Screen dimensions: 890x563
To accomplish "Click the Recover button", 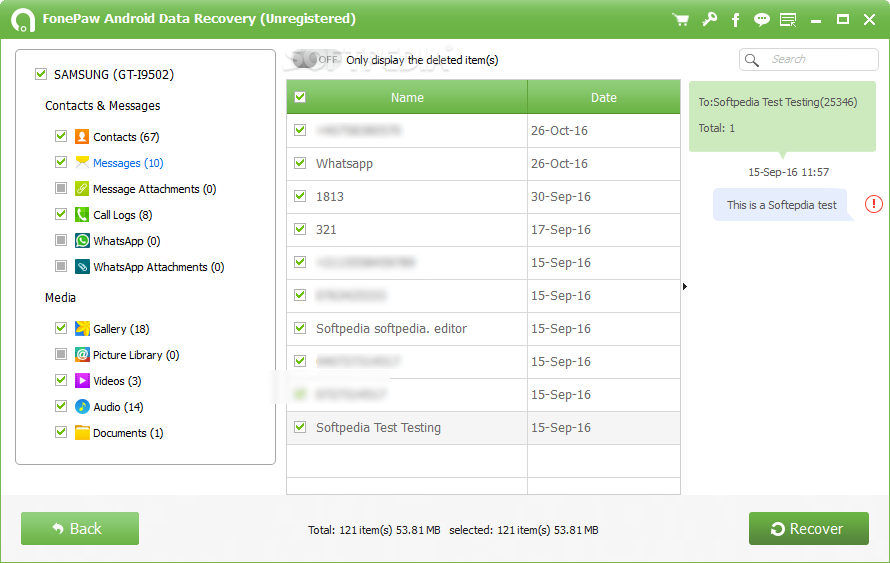I will (808, 528).
